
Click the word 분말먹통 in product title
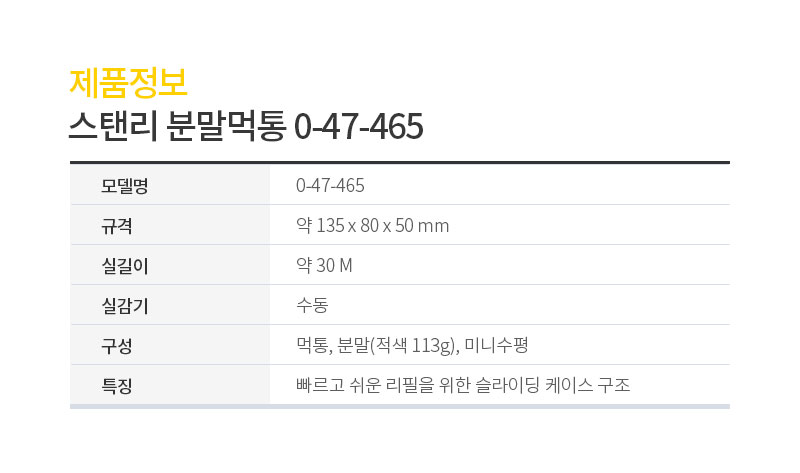226,126
